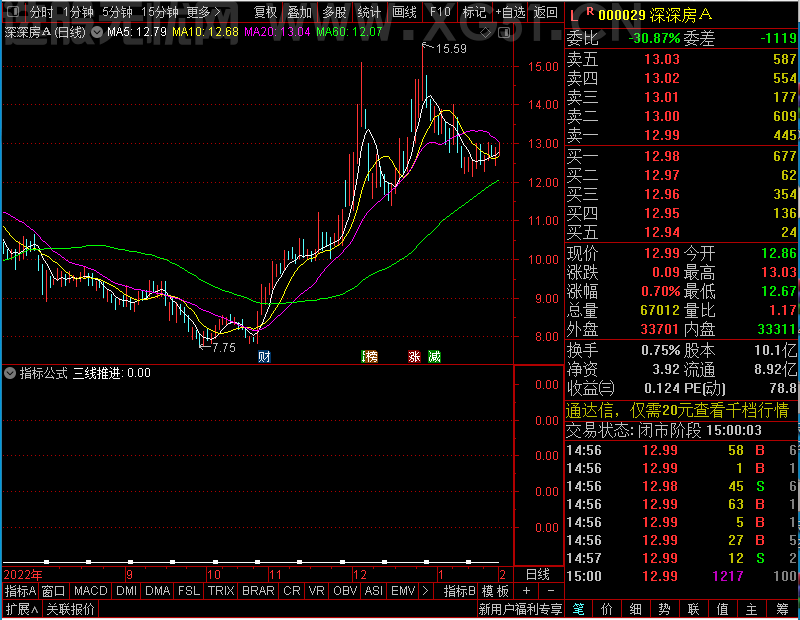The image size is (800, 620).
Task: Switch to the 主 main-force tab
Action: [752, 609]
